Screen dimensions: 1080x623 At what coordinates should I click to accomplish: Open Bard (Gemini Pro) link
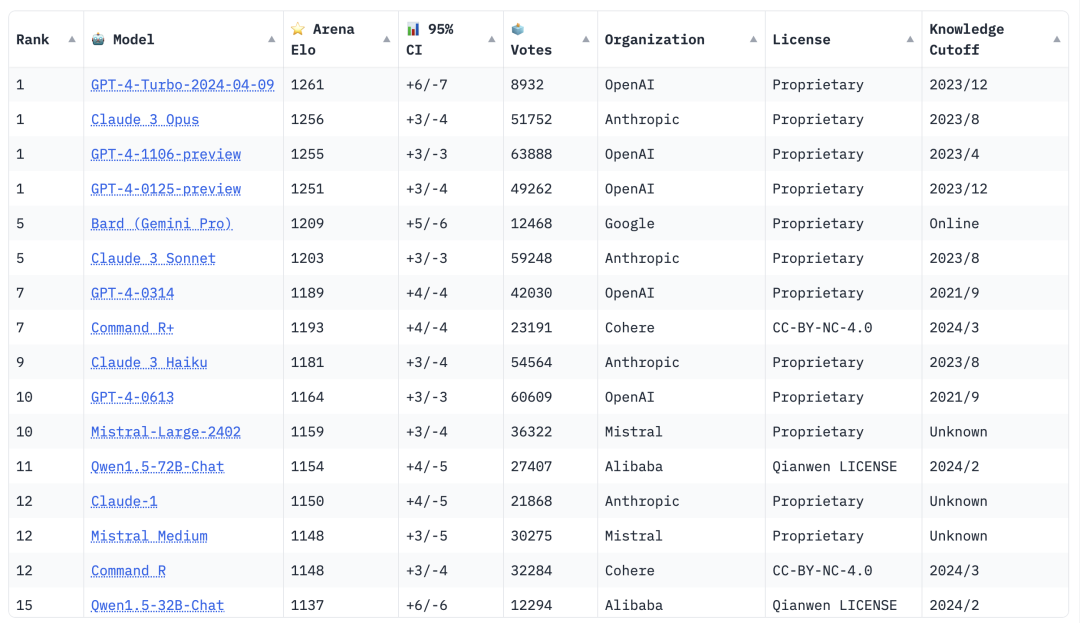(162, 224)
